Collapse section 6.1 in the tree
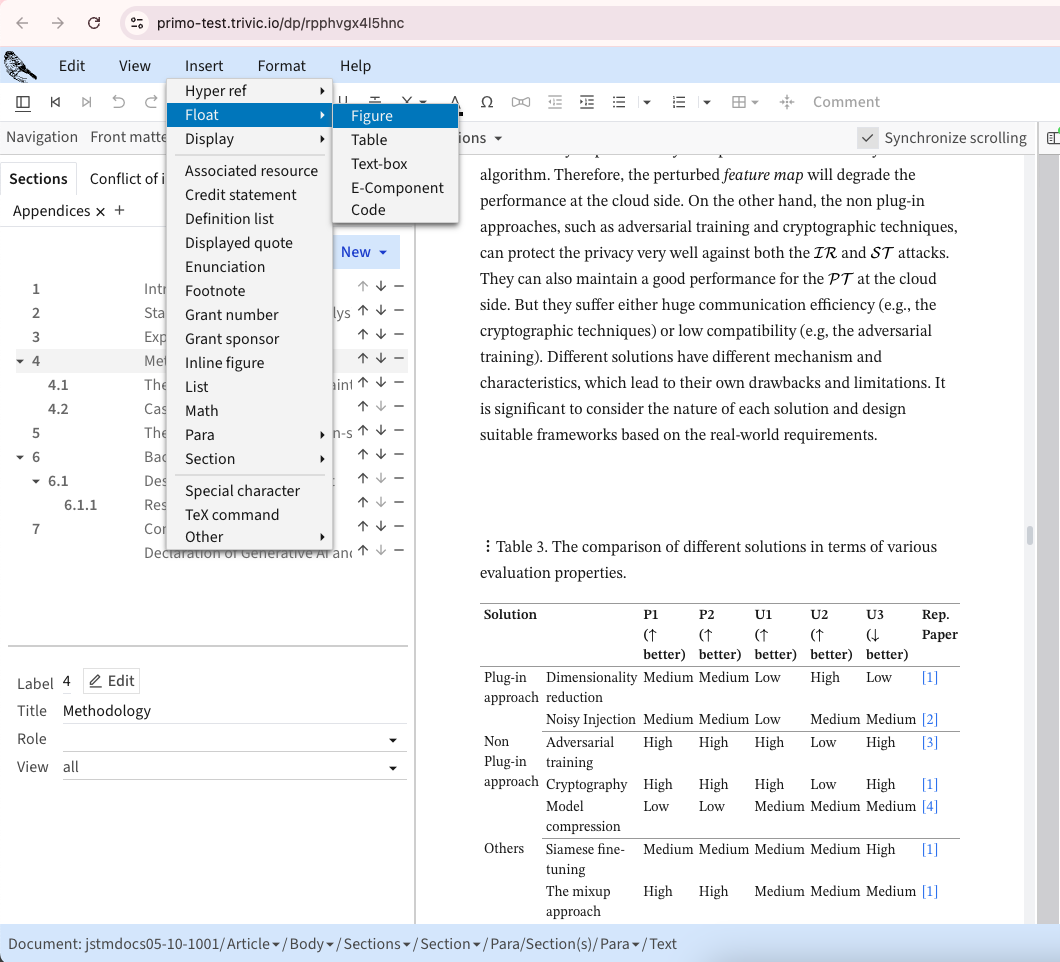Viewport: 1060px width, 962px height. coord(37,481)
